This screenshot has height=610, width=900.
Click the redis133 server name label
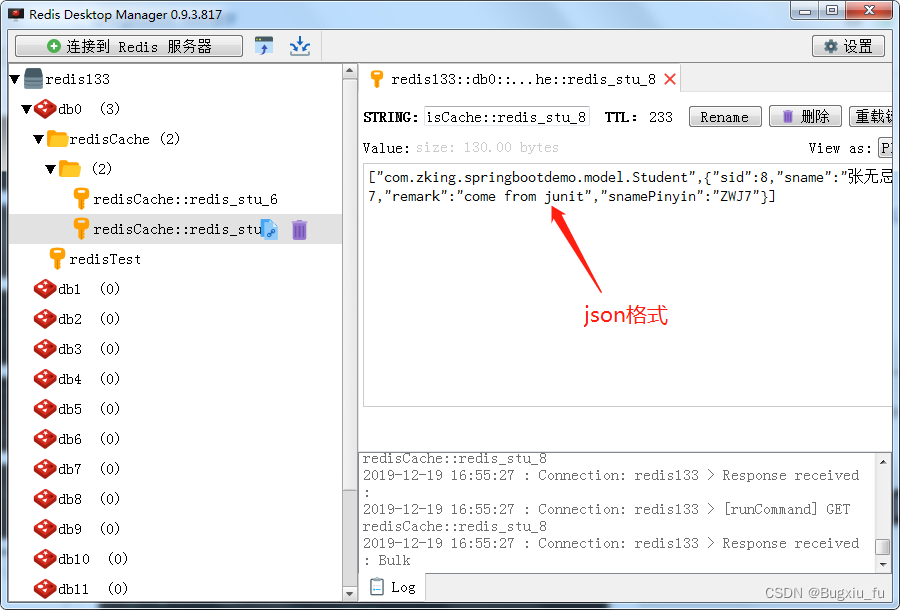77,79
